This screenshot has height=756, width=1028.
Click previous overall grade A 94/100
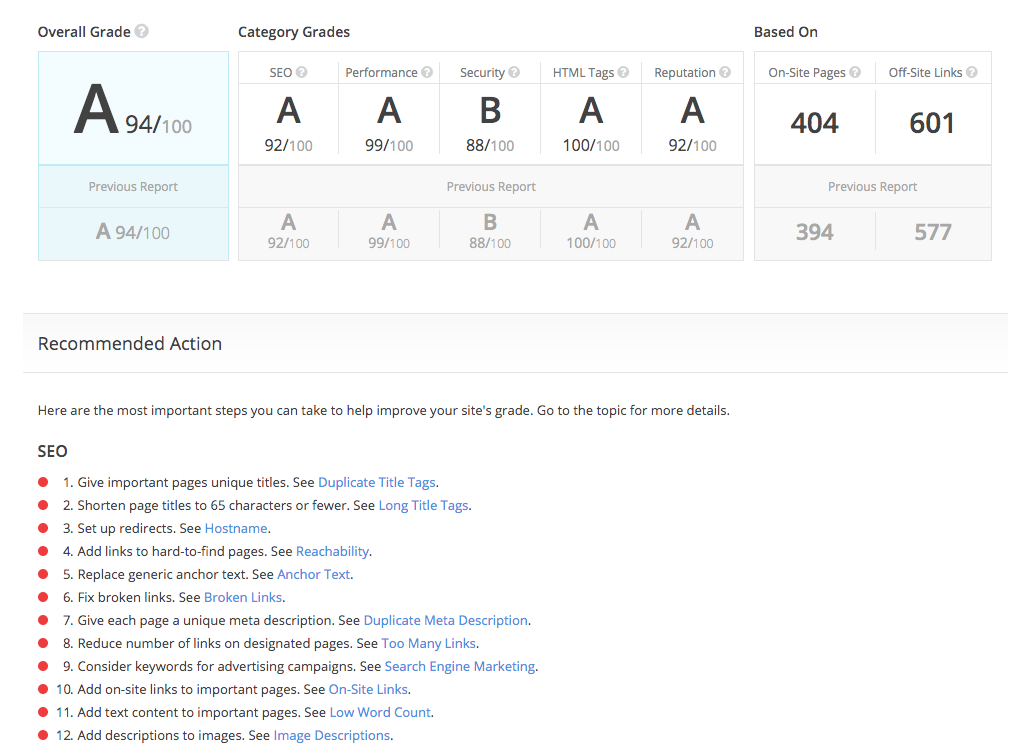pos(133,232)
